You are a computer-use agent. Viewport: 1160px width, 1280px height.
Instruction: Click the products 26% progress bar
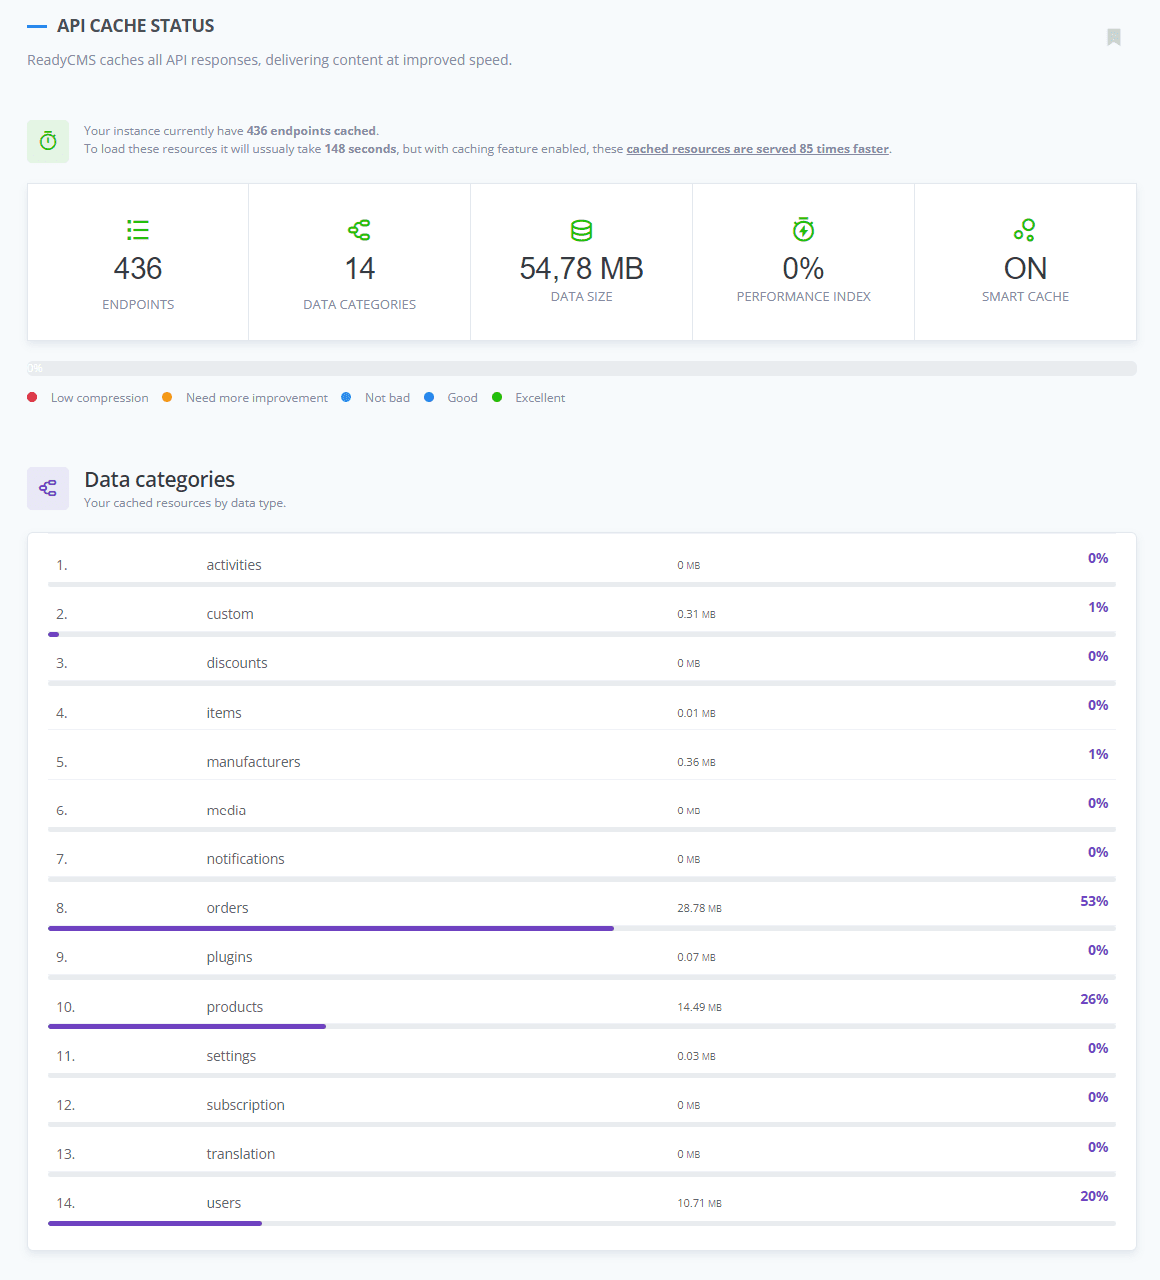coord(582,1026)
